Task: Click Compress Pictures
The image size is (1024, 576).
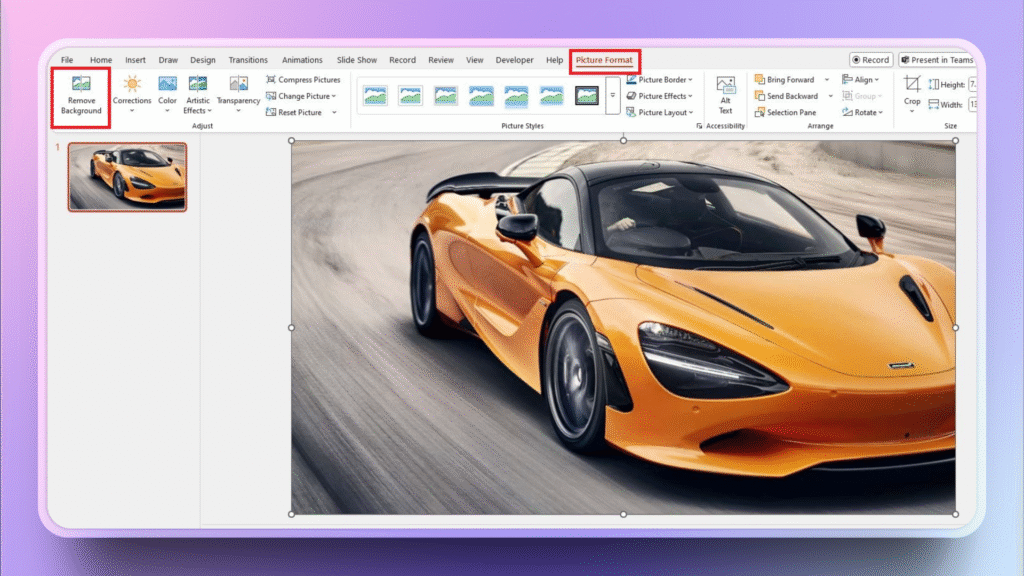Action: (x=303, y=80)
